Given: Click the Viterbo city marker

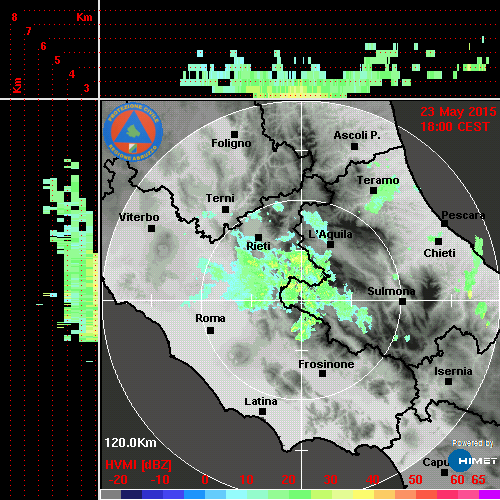Looking at the screenshot, I should click(x=151, y=228).
